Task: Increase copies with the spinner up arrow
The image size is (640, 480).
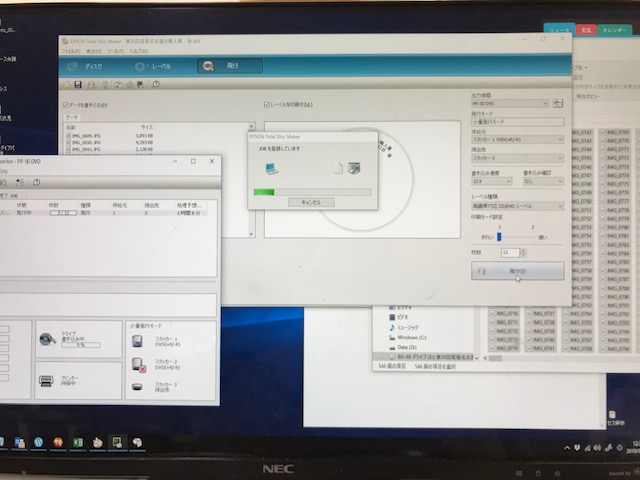Action: pos(523,250)
